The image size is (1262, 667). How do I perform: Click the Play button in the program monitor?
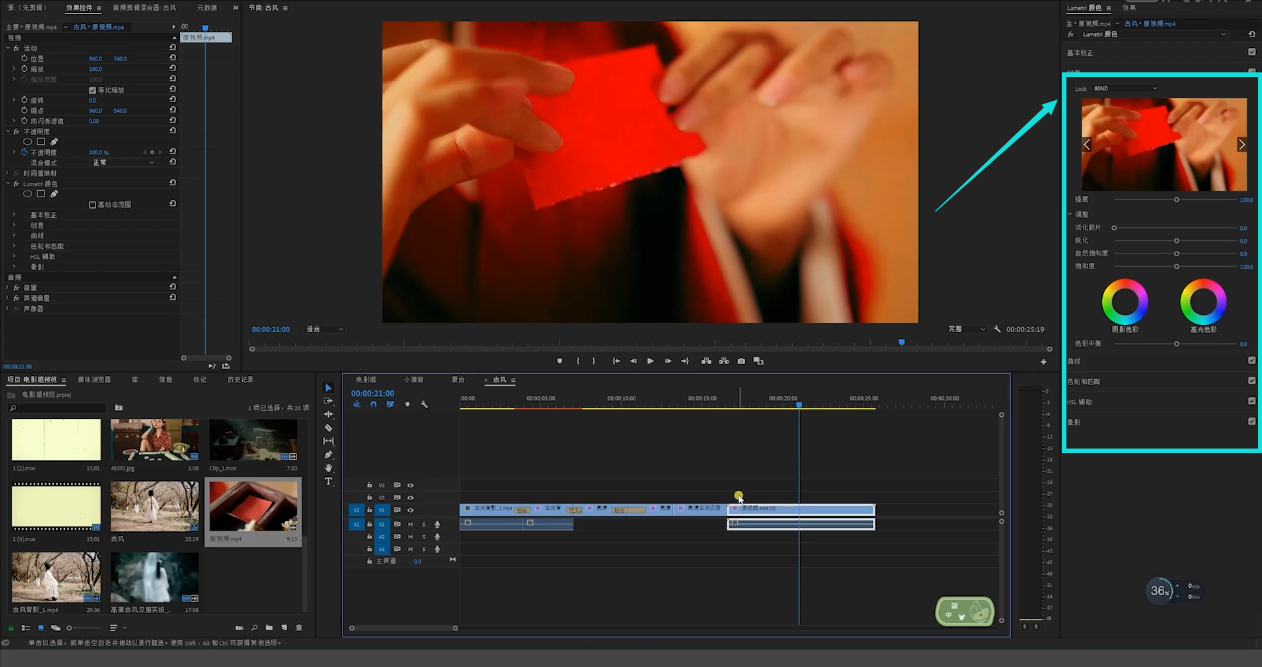tap(650, 361)
